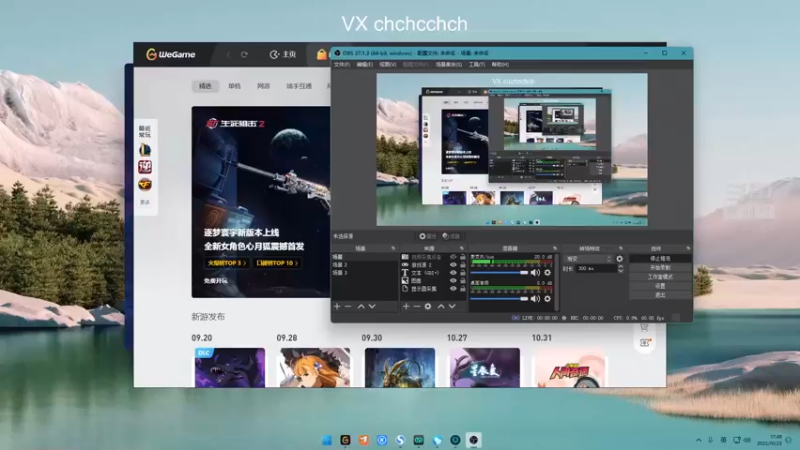Mute the microphone/Aux speaker icon
This screenshot has height=450, width=800.
(535, 272)
